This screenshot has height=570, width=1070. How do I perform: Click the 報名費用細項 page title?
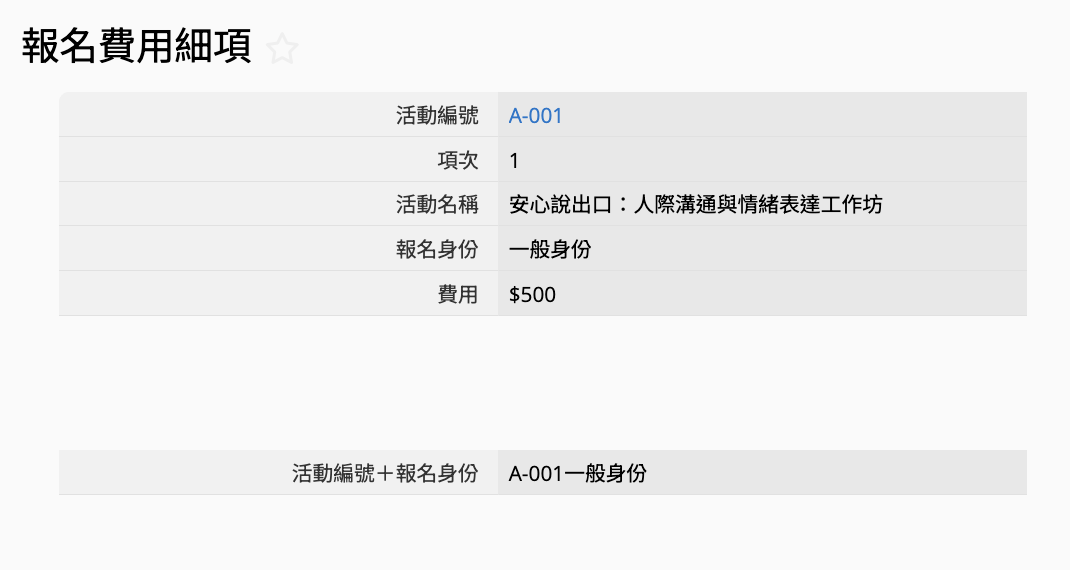[137, 47]
